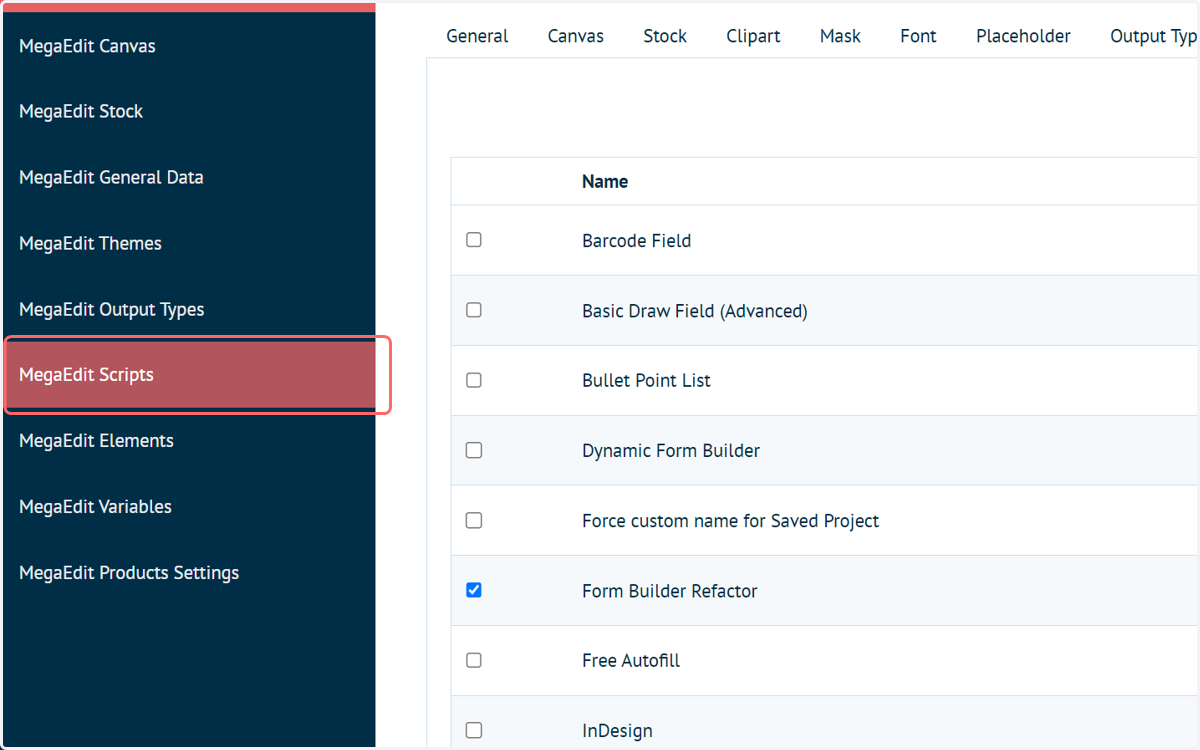Open MegaEdit Products Settings
The width and height of the screenshot is (1200, 750).
click(129, 573)
